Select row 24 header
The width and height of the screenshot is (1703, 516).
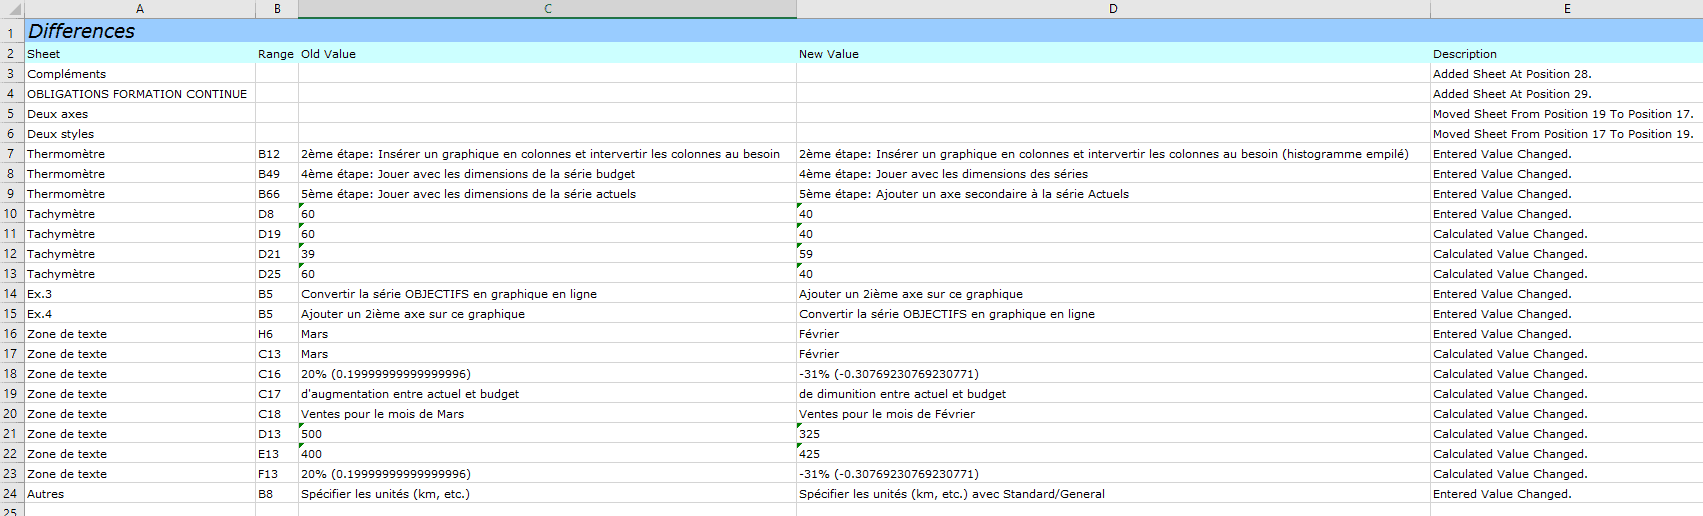(11, 494)
